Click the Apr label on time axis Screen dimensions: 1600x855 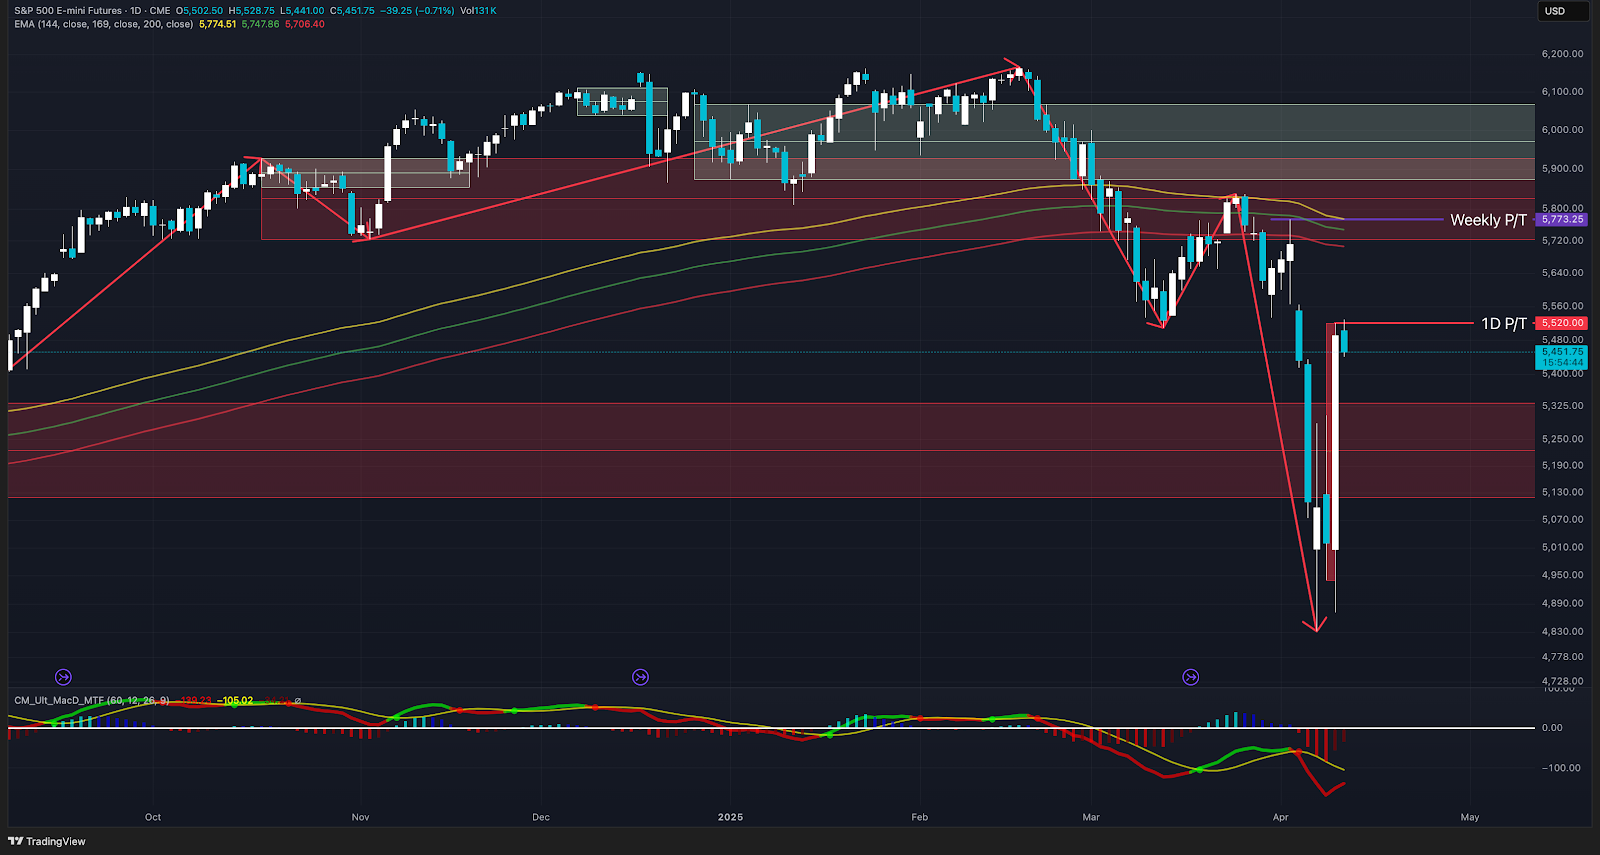pos(1280,817)
